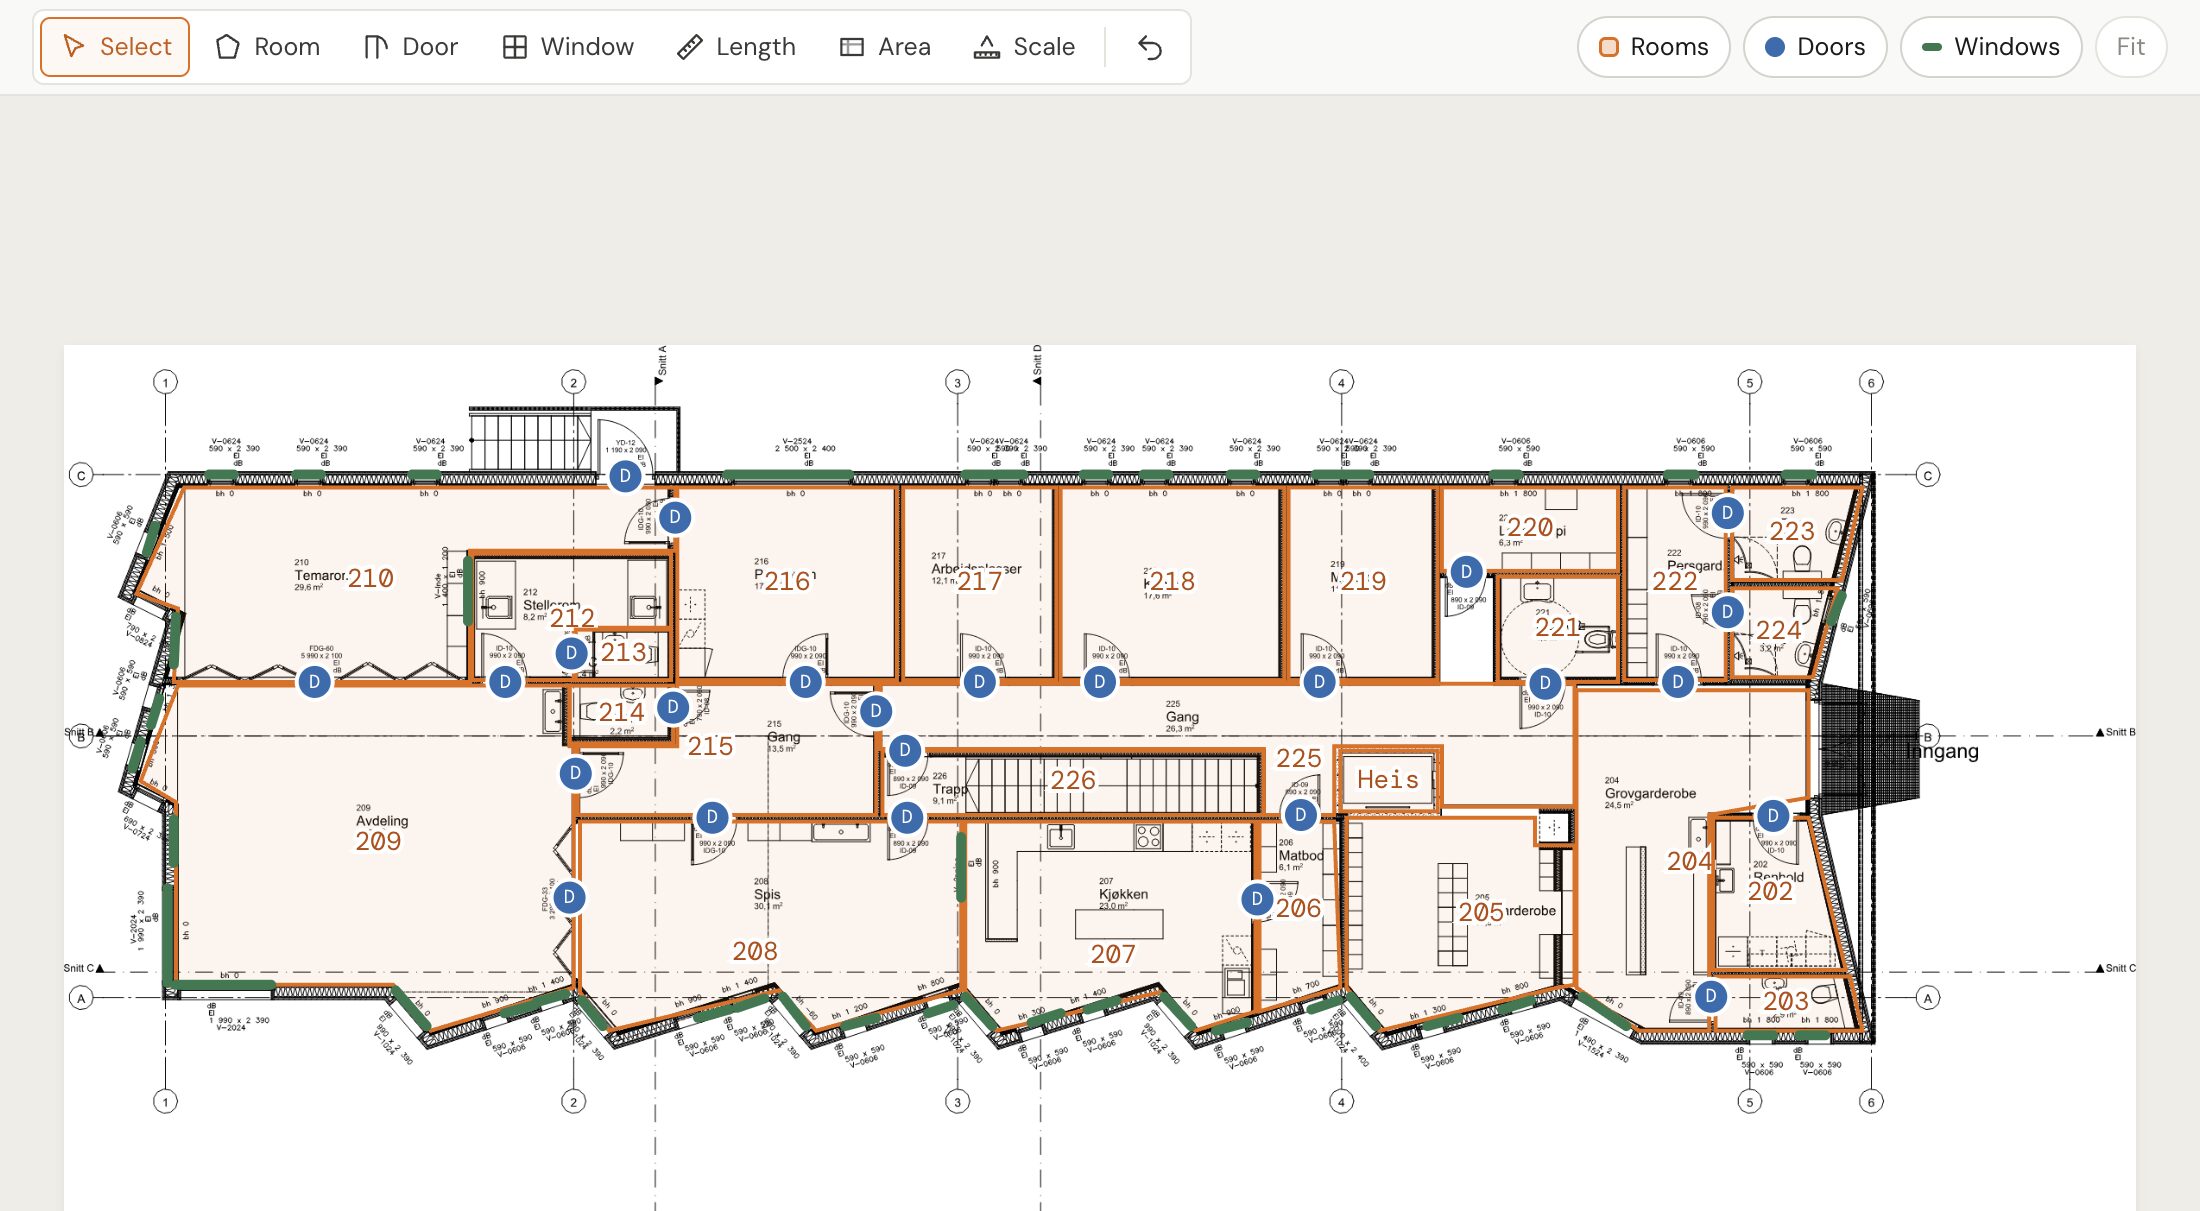
Task: Click door marker below room 210
Action: (314, 682)
